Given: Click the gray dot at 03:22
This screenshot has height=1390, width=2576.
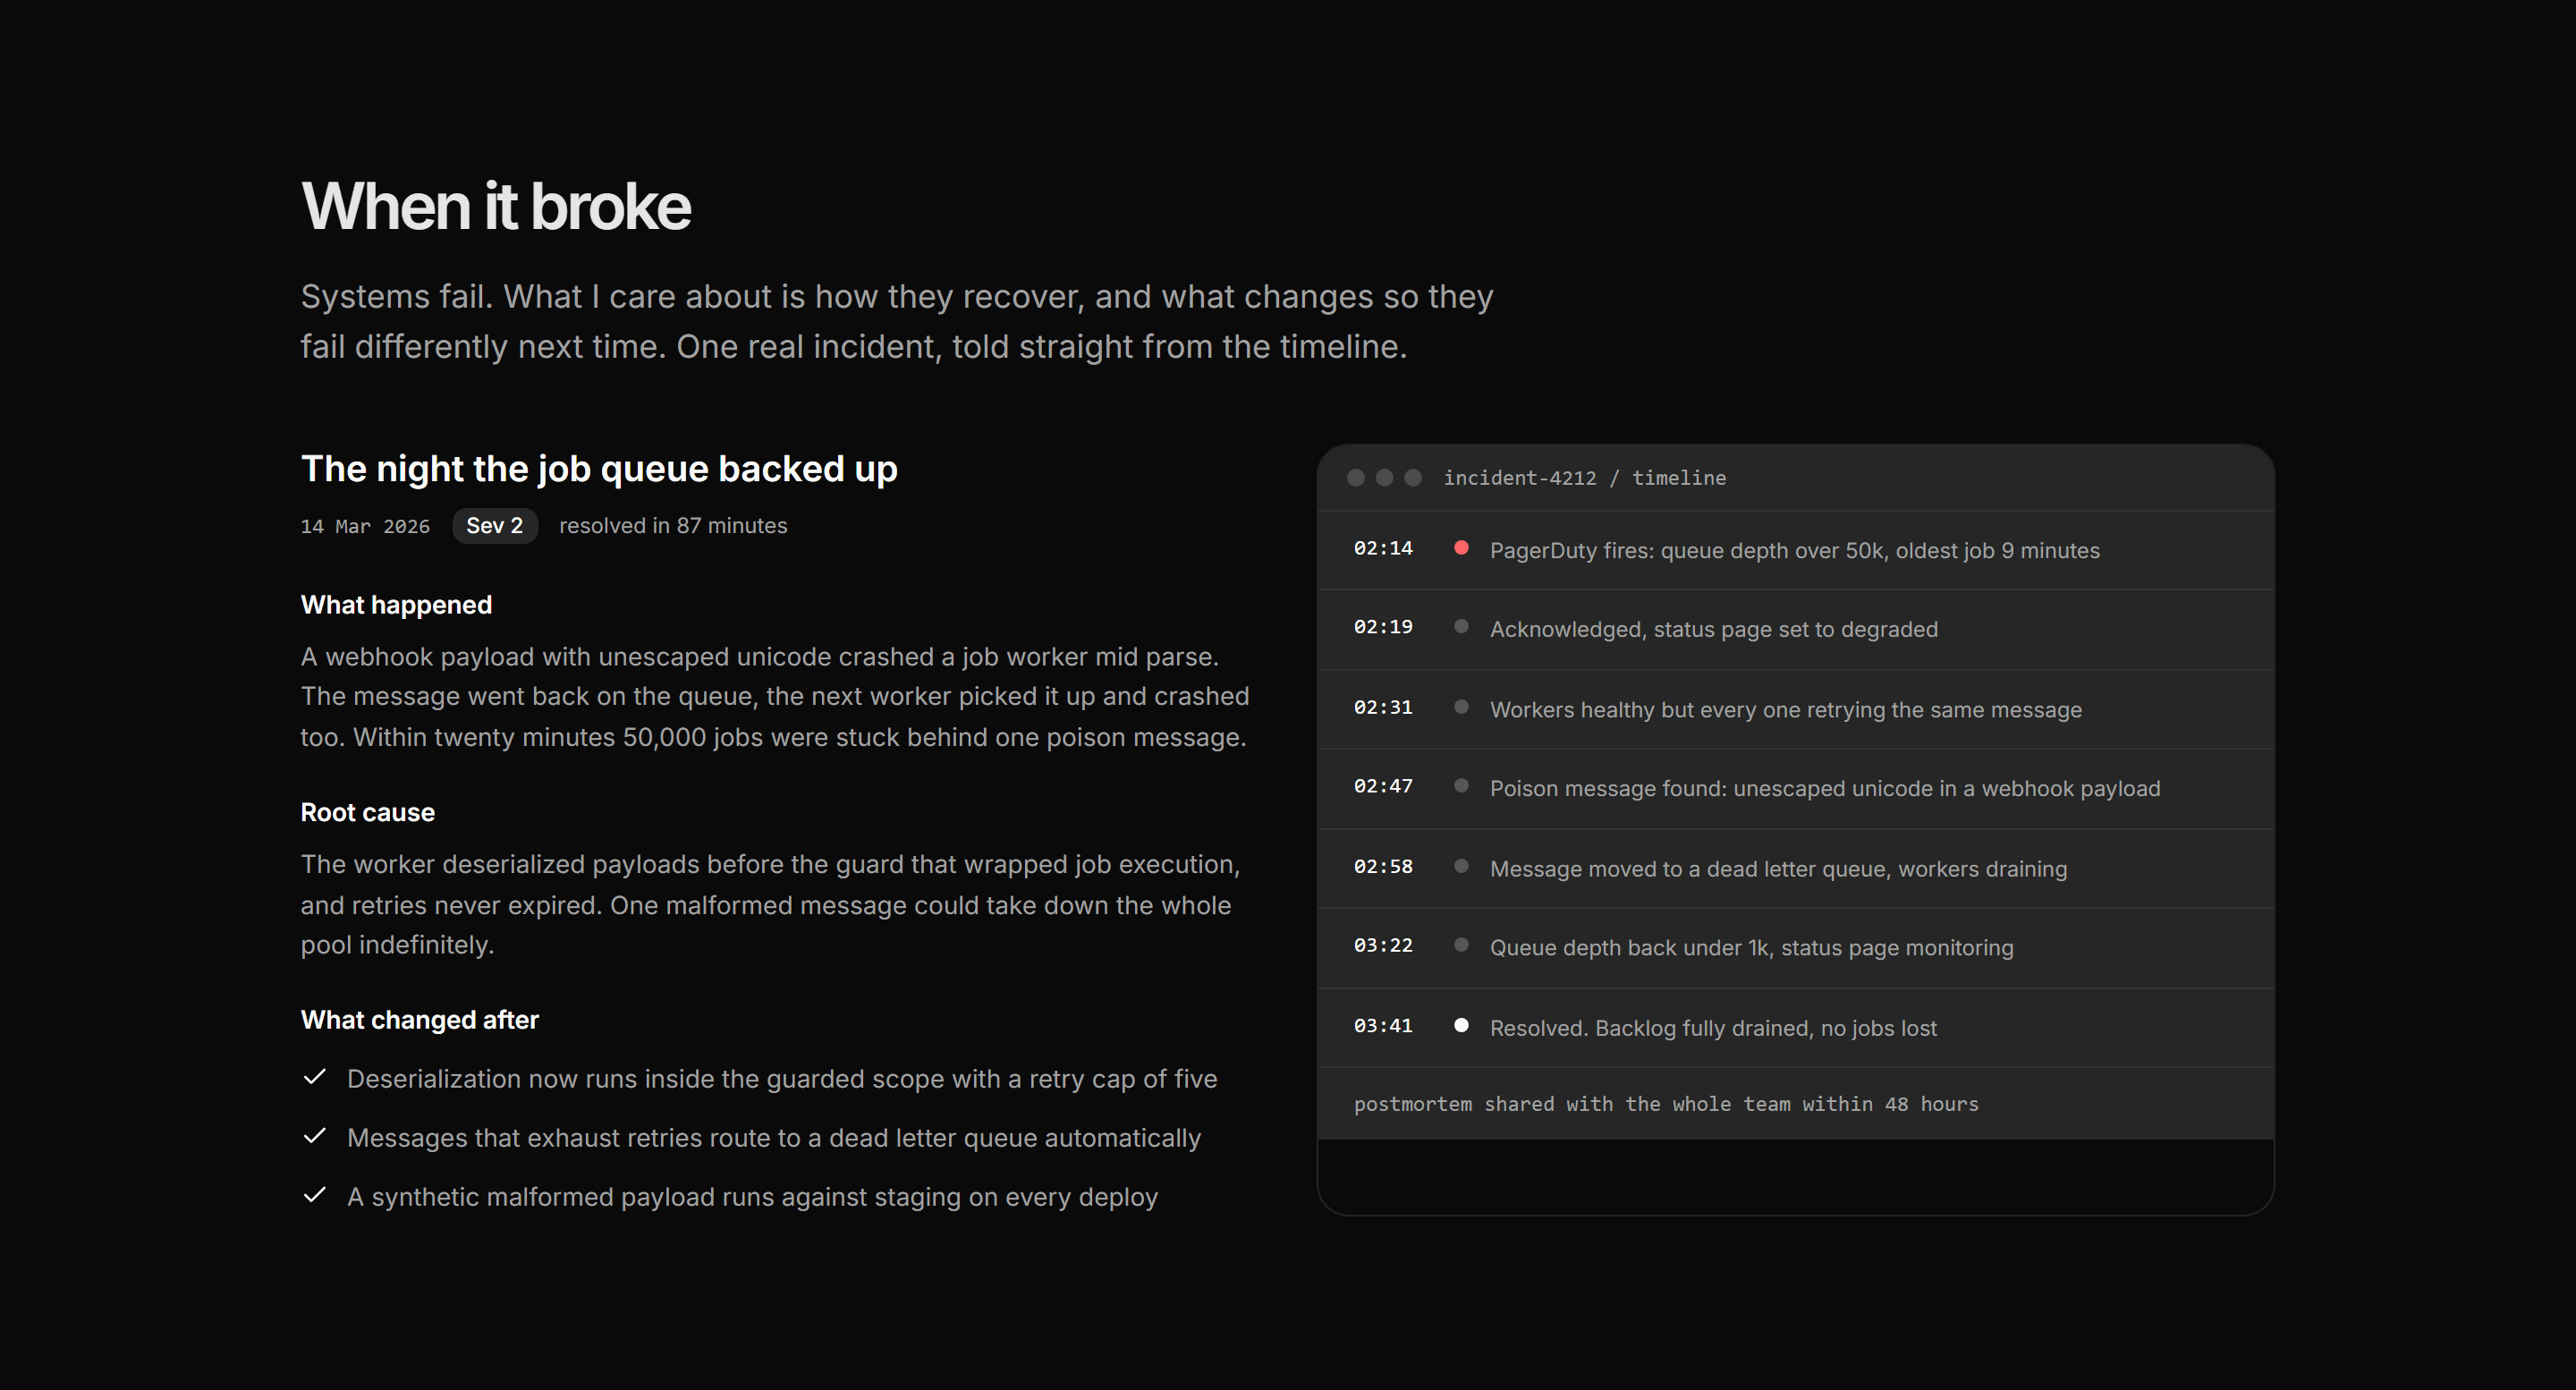Looking at the screenshot, I should pos(1461,945).
